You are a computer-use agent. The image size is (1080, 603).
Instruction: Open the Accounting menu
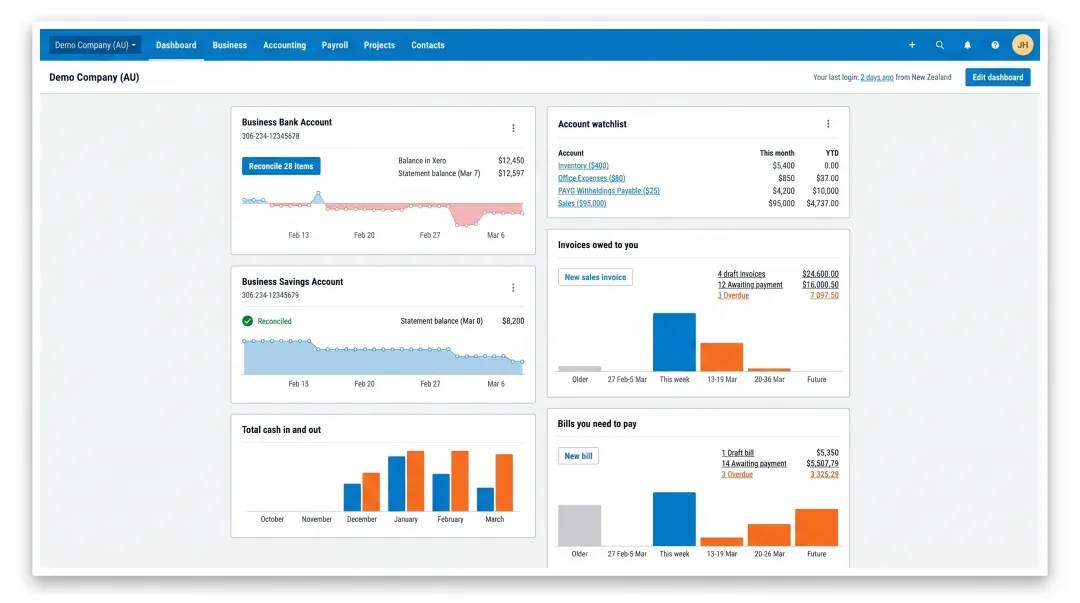tap(284, 45)
